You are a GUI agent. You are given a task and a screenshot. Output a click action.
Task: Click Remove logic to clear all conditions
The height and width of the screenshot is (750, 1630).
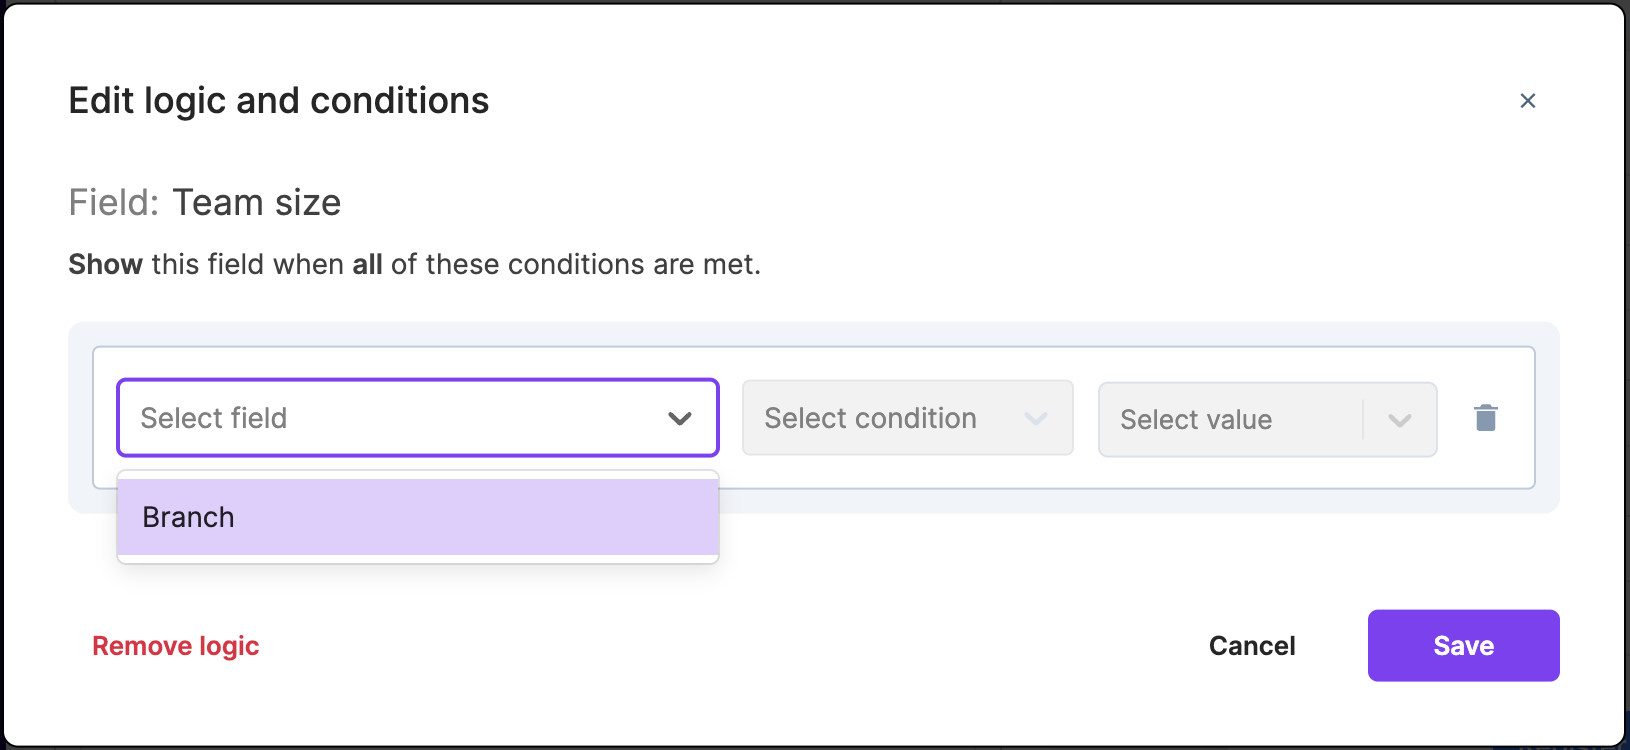click(x=175, y=645)
